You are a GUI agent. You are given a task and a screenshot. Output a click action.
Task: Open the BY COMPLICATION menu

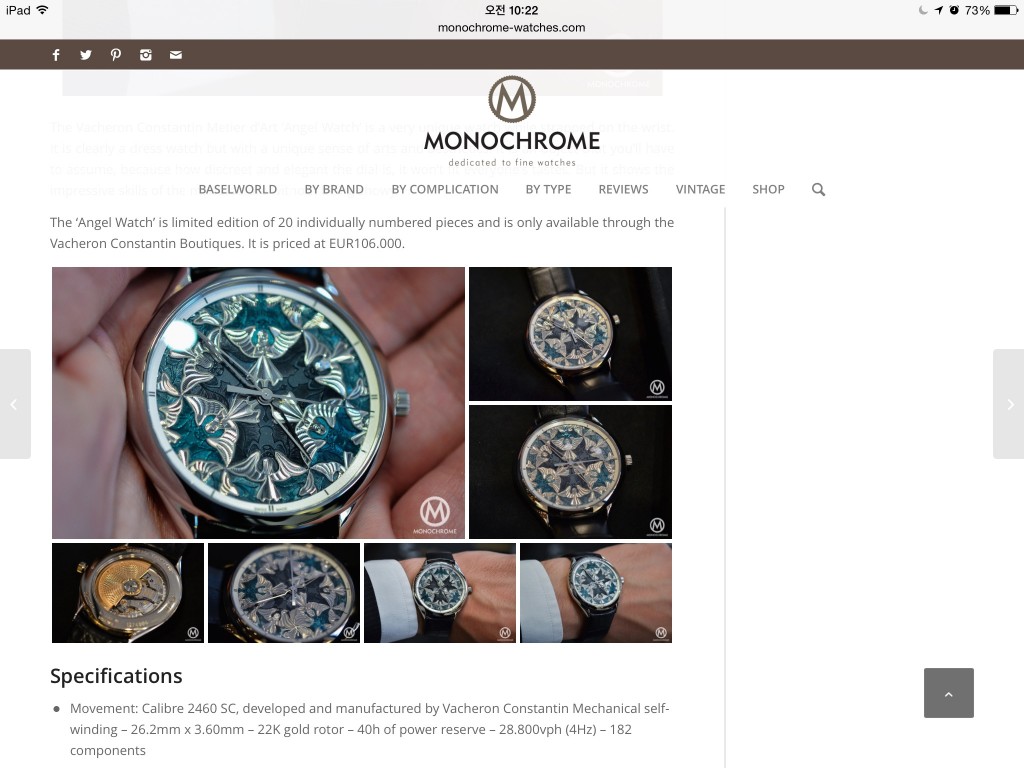445,189
